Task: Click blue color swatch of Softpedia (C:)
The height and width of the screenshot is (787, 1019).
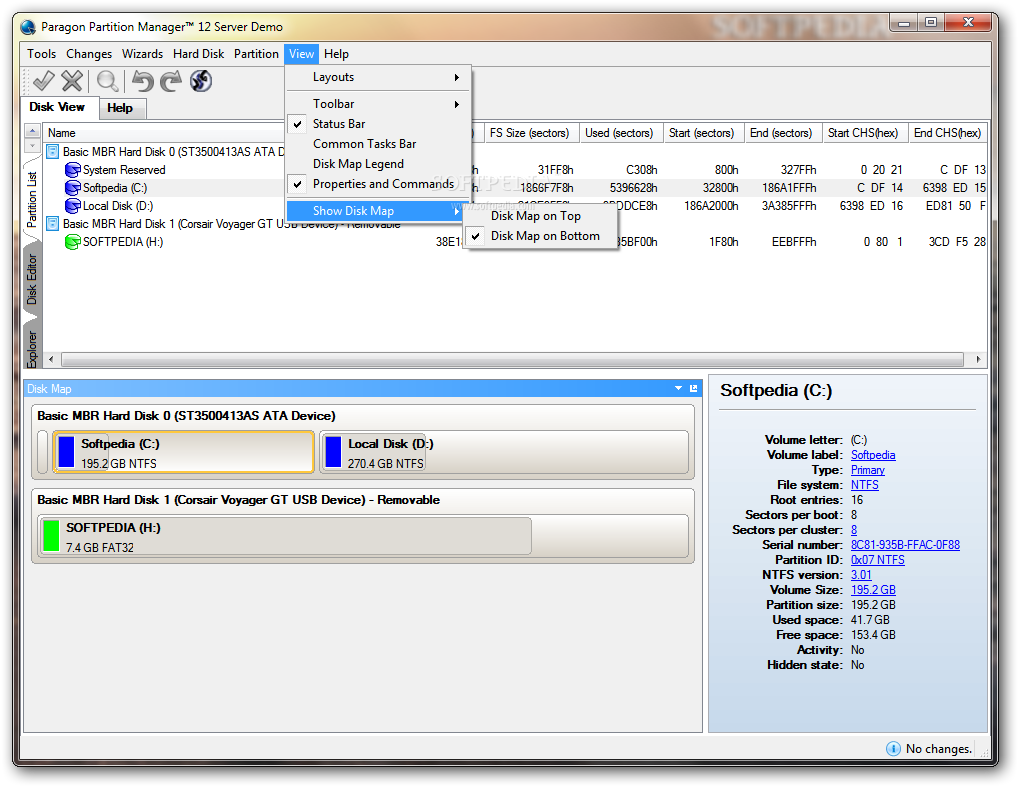Action: pyautogui.click(x=66, y=452)
